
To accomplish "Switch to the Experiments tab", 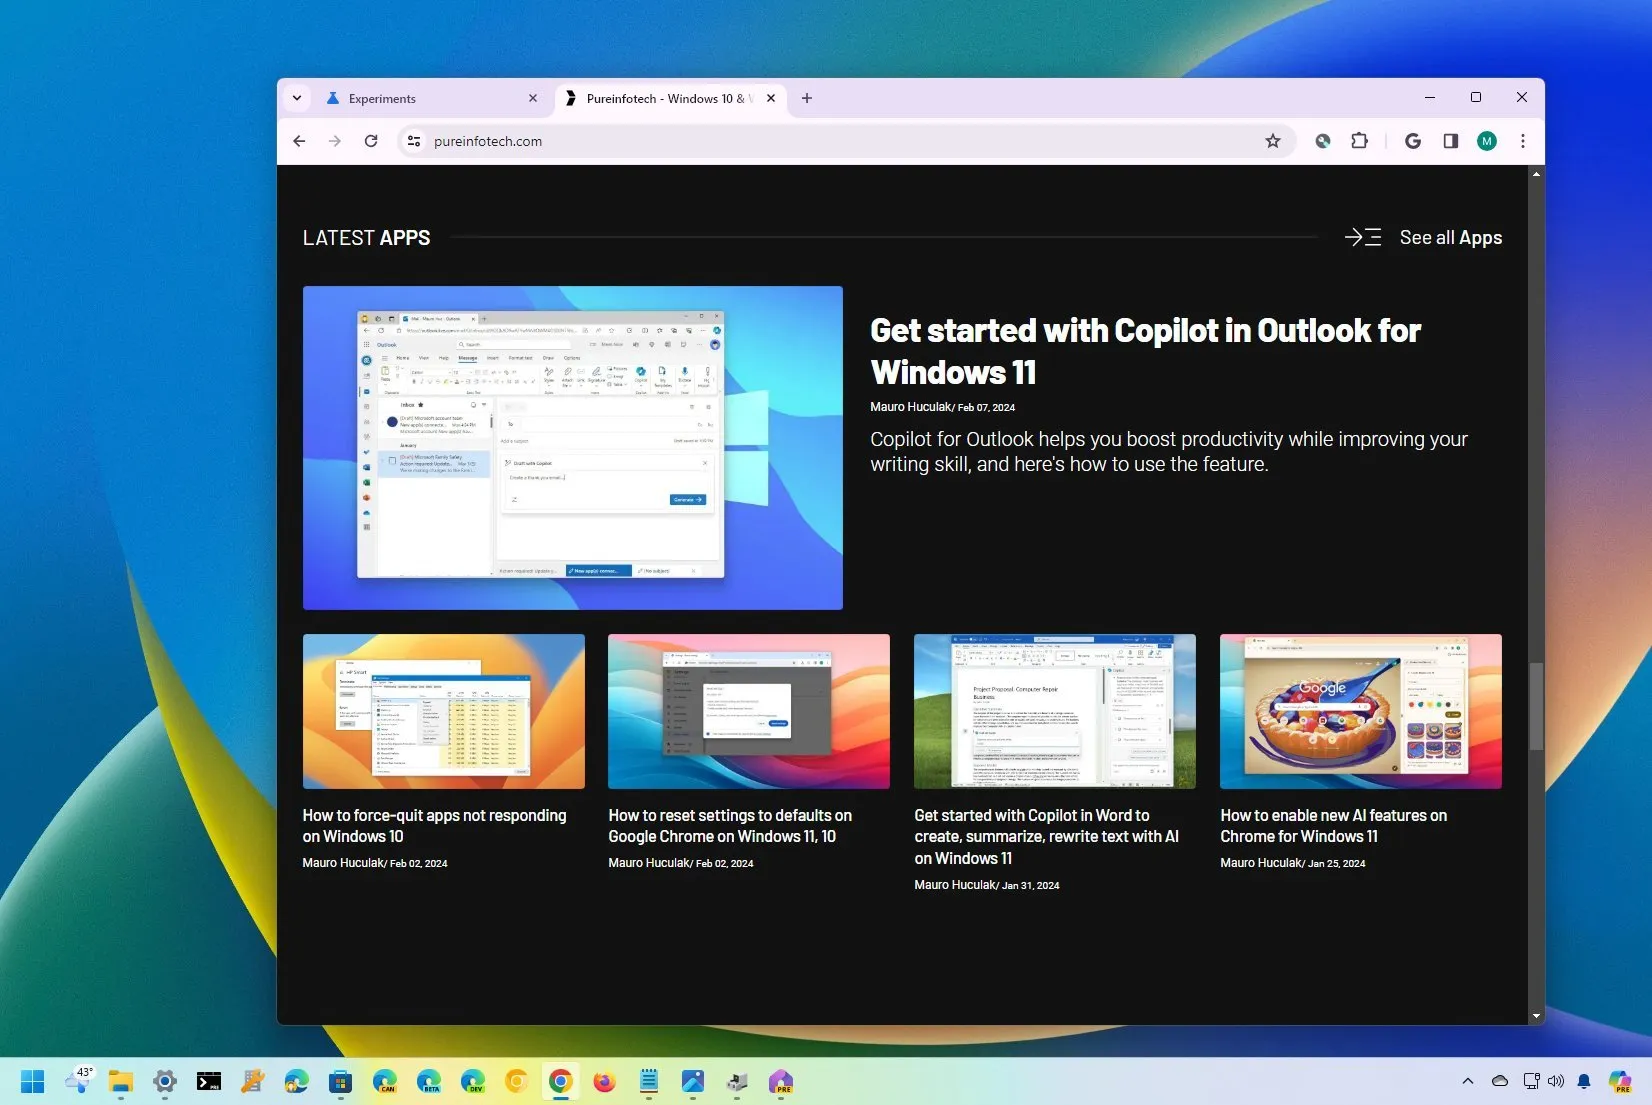I will coord(432,98).
